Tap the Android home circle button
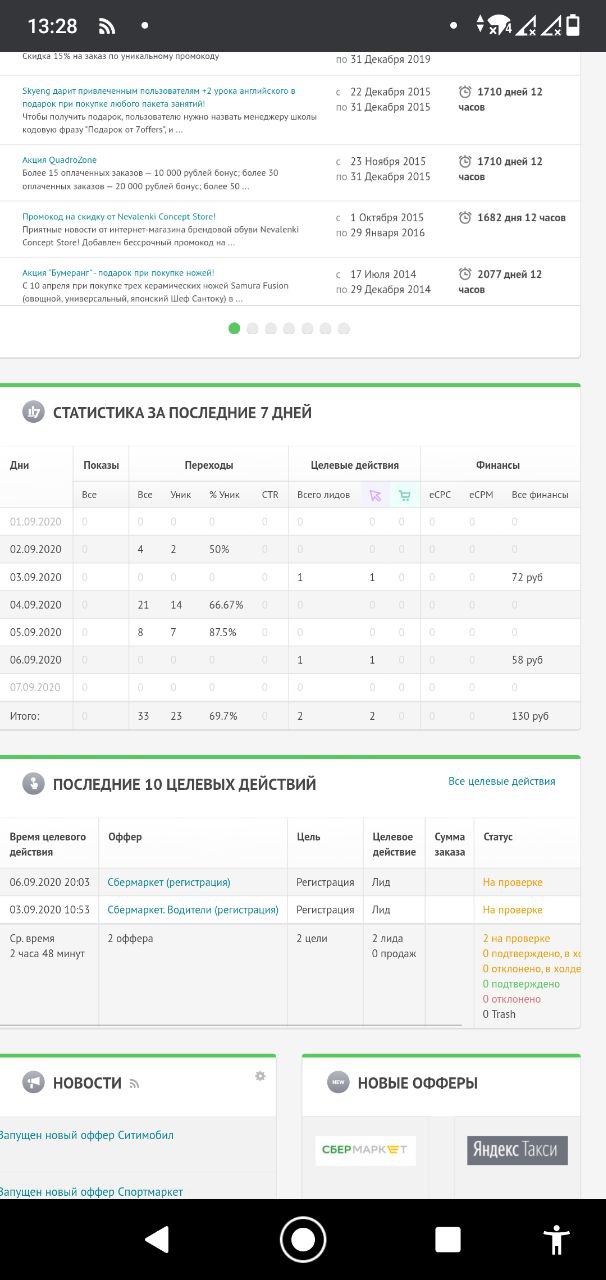The width and height of the screenshot is (606, 1280). (303, 1240)
